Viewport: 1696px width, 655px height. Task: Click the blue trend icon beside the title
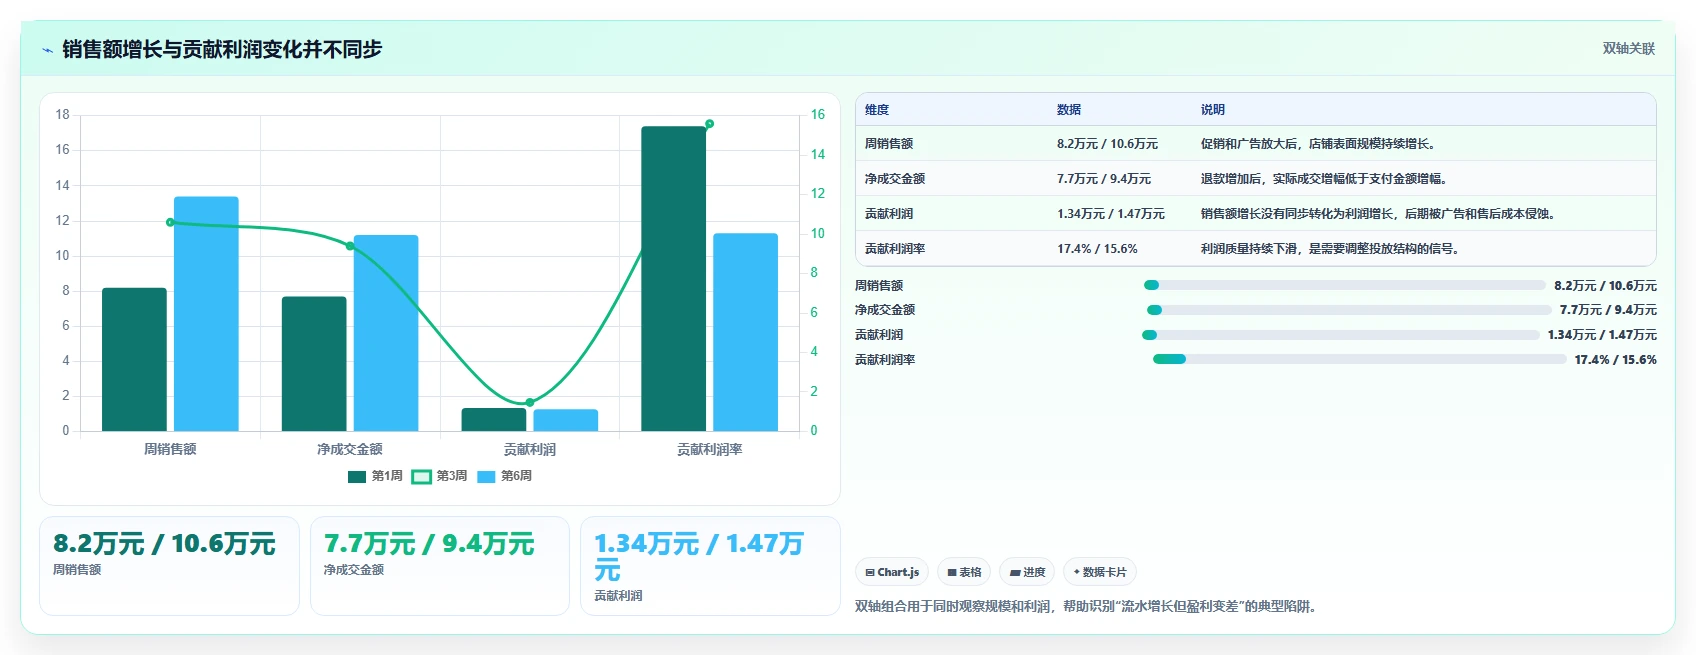click(47, 50)
